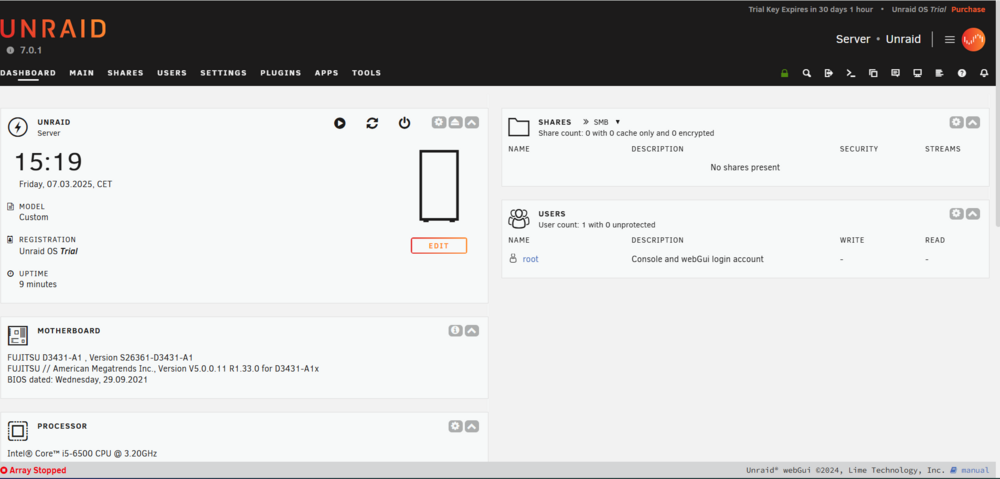Viewport: 1000px width, 479px height.
Task: Click the Unraid OS Trial registration text
Action: click(x=48, y=251)
